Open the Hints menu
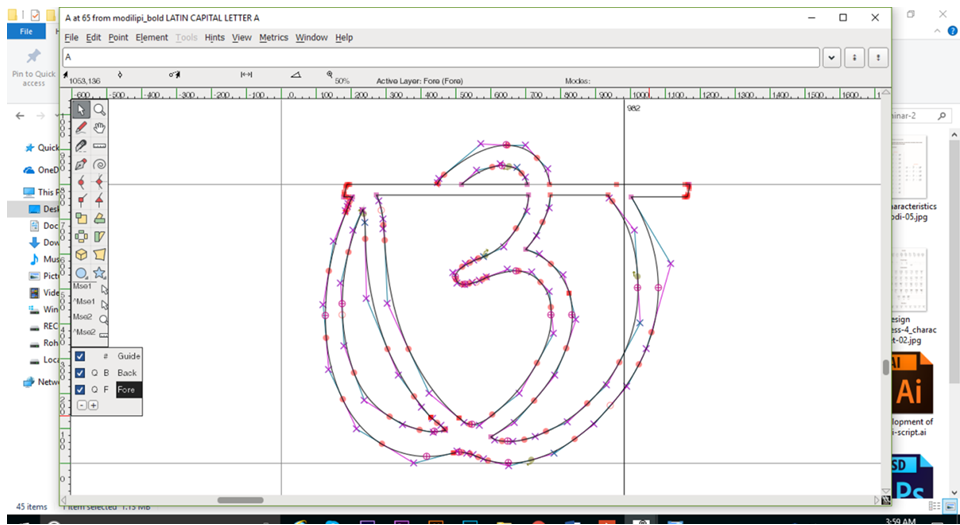 215,37
